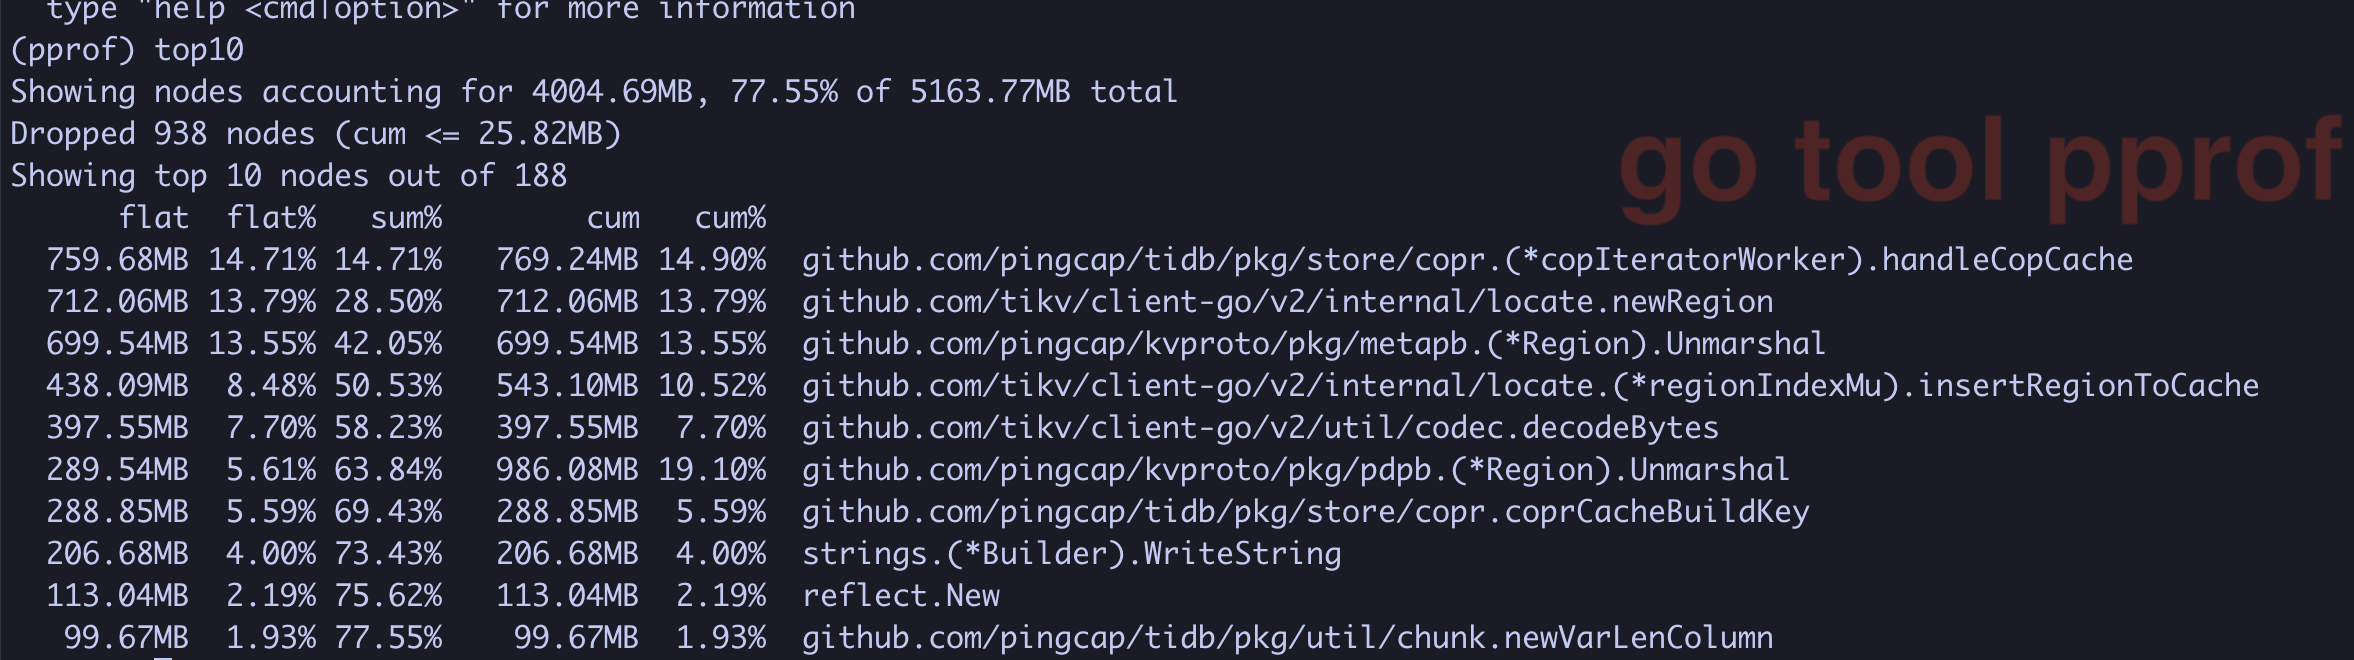Click the "flat%" column header
The image size is (2354, 660).
[x=270, y=218]
